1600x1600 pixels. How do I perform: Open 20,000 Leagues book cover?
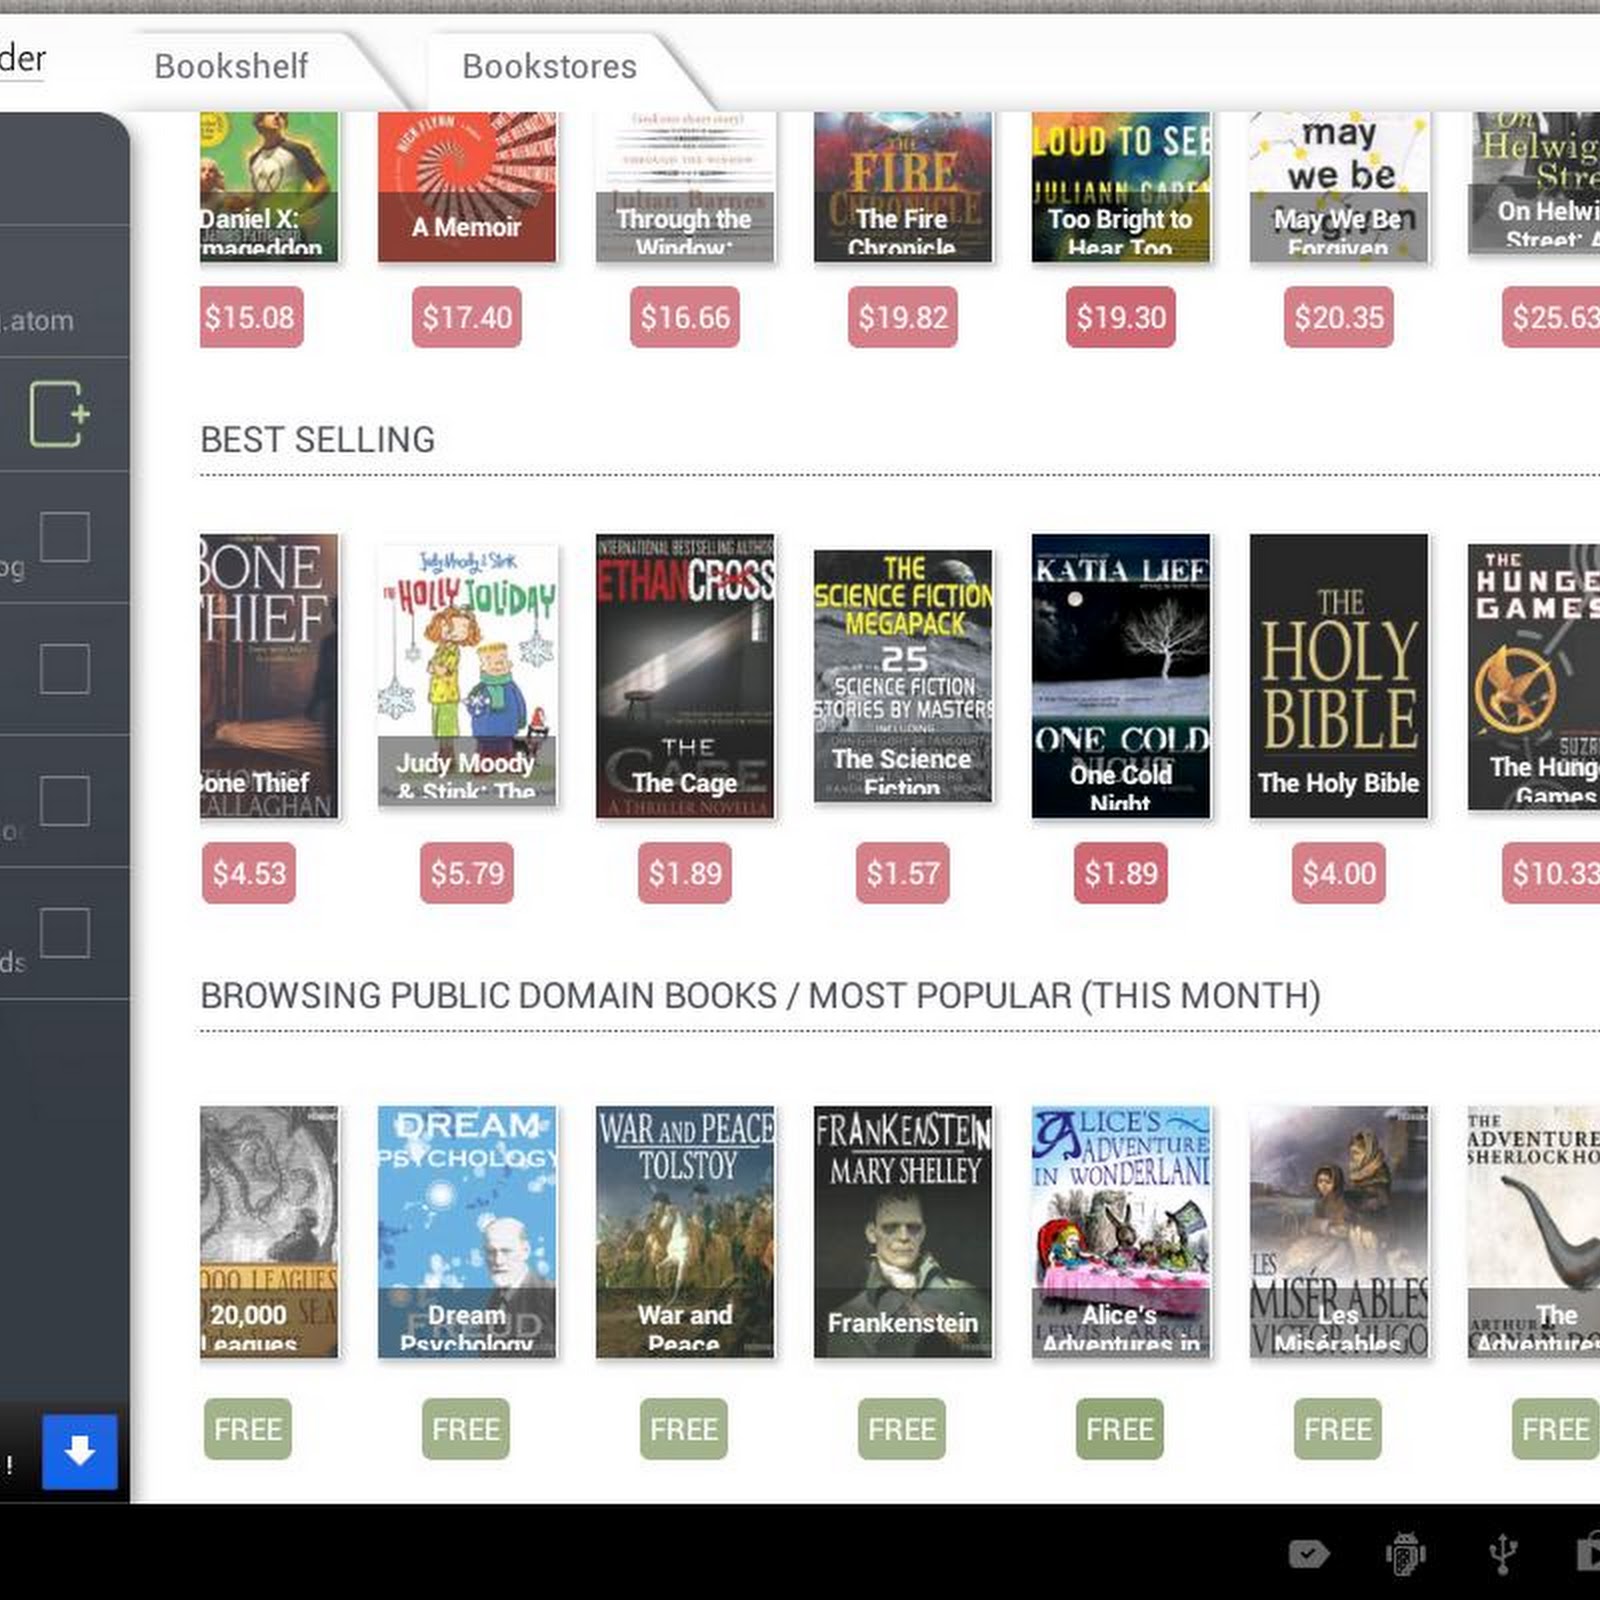tap(269, 1232)
